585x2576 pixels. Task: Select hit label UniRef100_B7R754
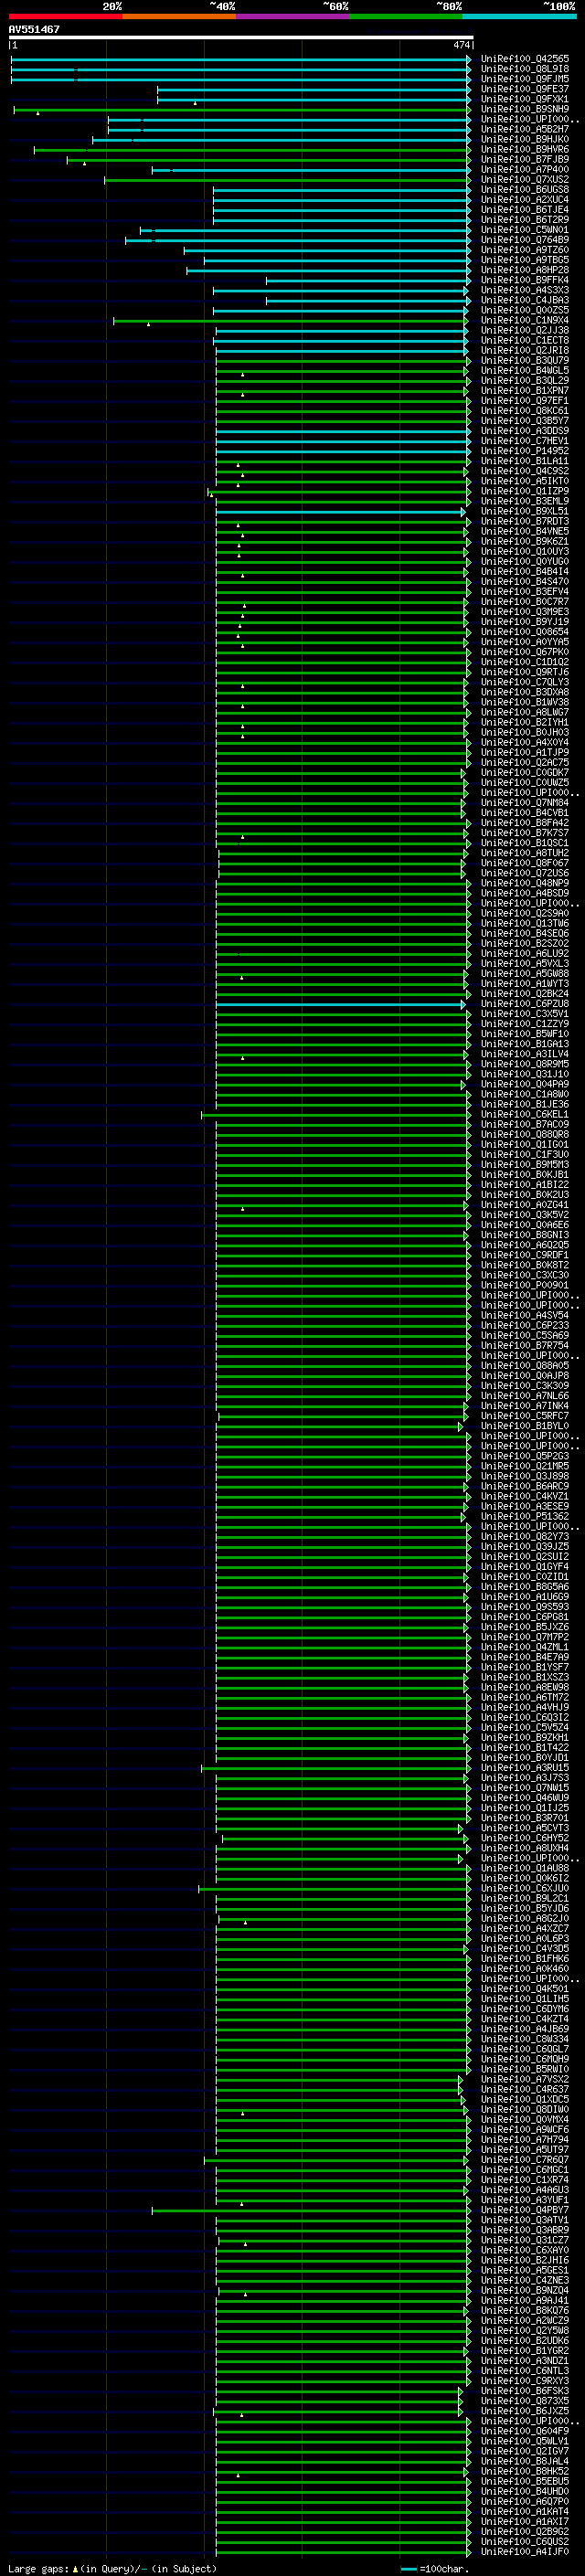525,1345
